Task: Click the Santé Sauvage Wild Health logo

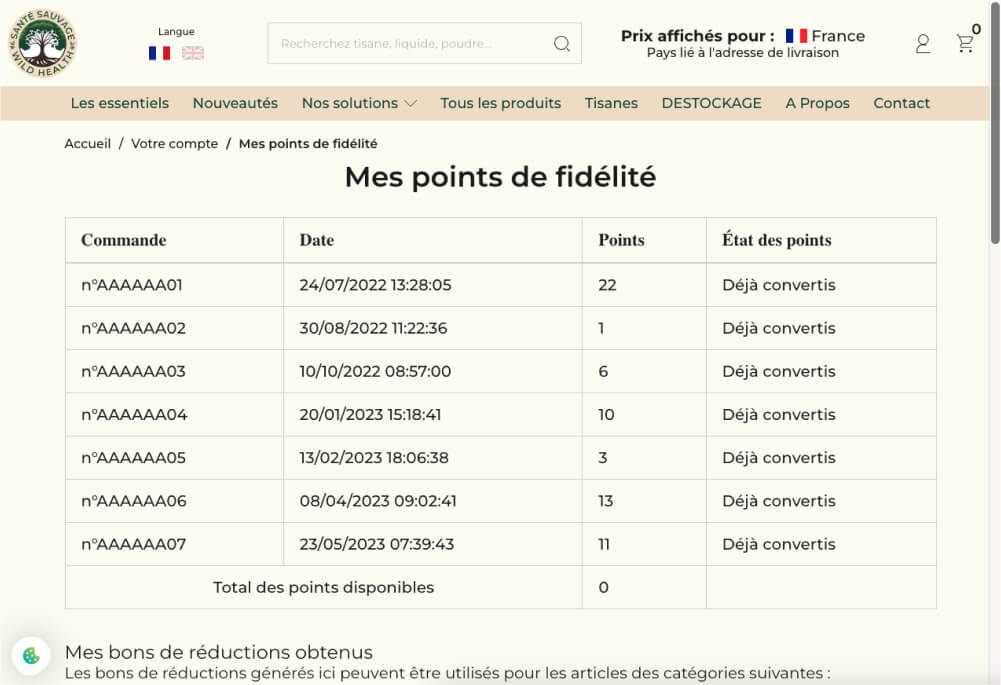Action: [x=42, y=43]
